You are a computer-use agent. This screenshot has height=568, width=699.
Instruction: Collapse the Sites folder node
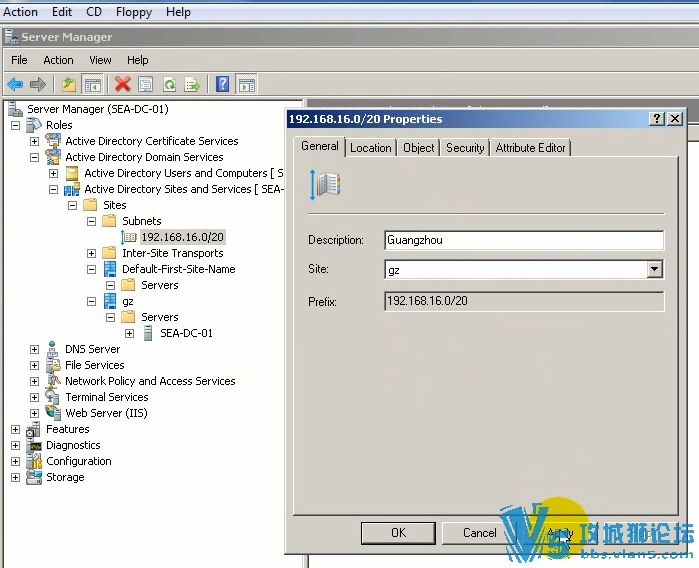(72, 206)
